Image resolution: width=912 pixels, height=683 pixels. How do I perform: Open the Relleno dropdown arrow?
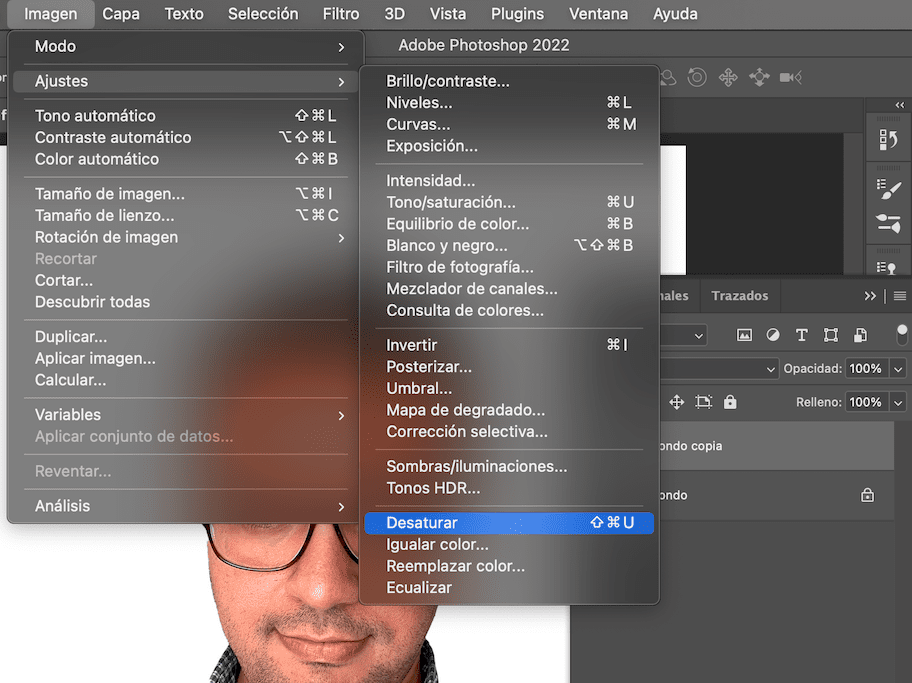coord(898,403)
